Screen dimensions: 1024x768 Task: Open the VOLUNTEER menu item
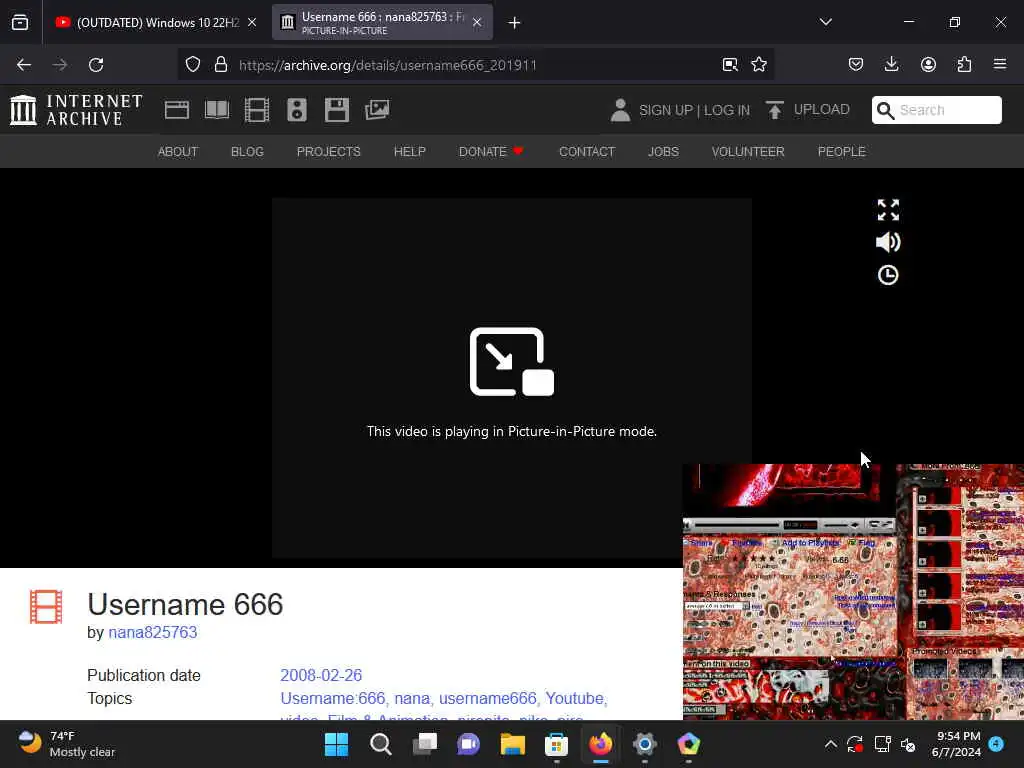[x=748, y=152]
